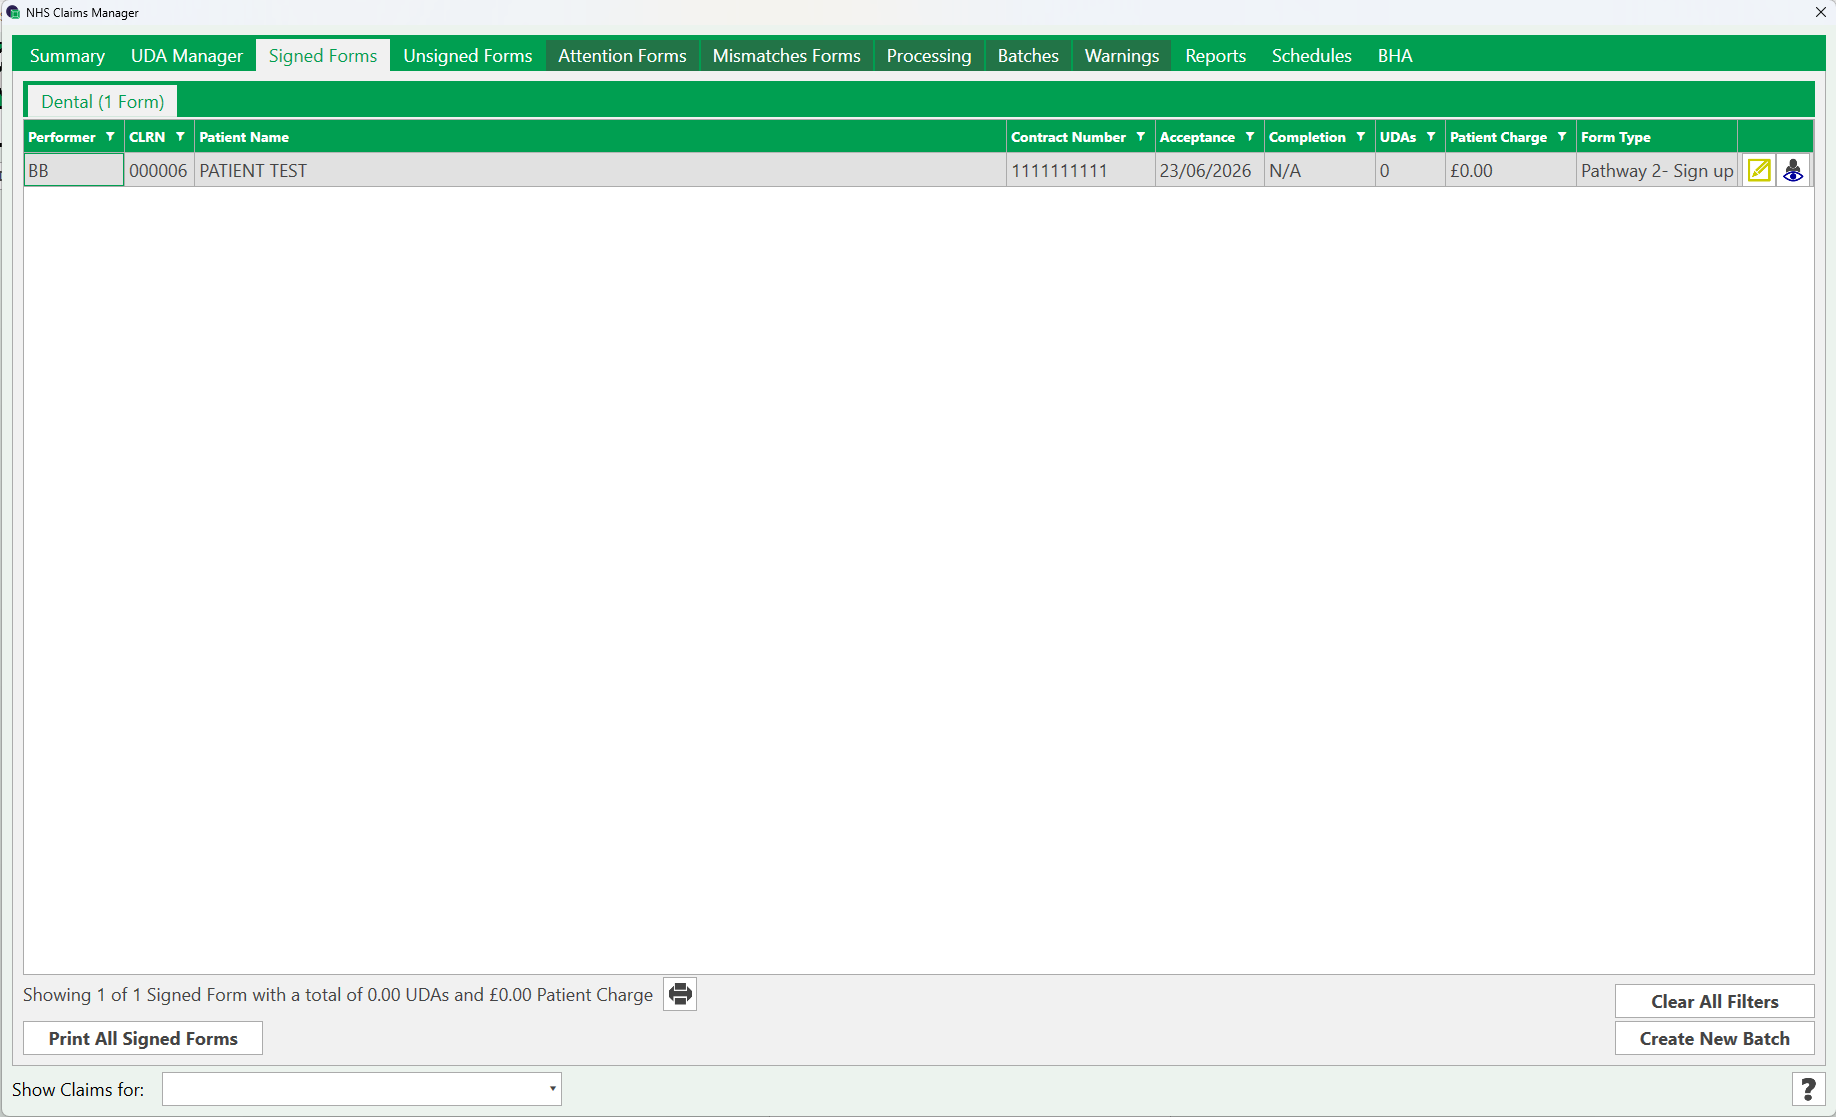Click the Clear All Filters button

[x=1715, y=1001]
